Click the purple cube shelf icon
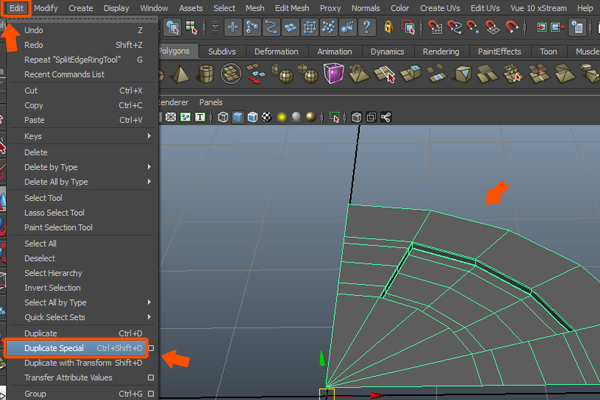Image resolution: width=600 pixels, height=400 pixels. click(333, 75)
